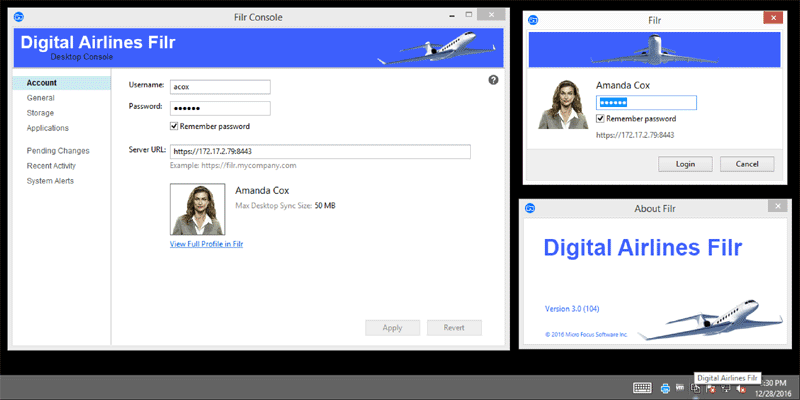
Task: Click the Filr Console title bar logo icon
Action: tap(18, 17)
